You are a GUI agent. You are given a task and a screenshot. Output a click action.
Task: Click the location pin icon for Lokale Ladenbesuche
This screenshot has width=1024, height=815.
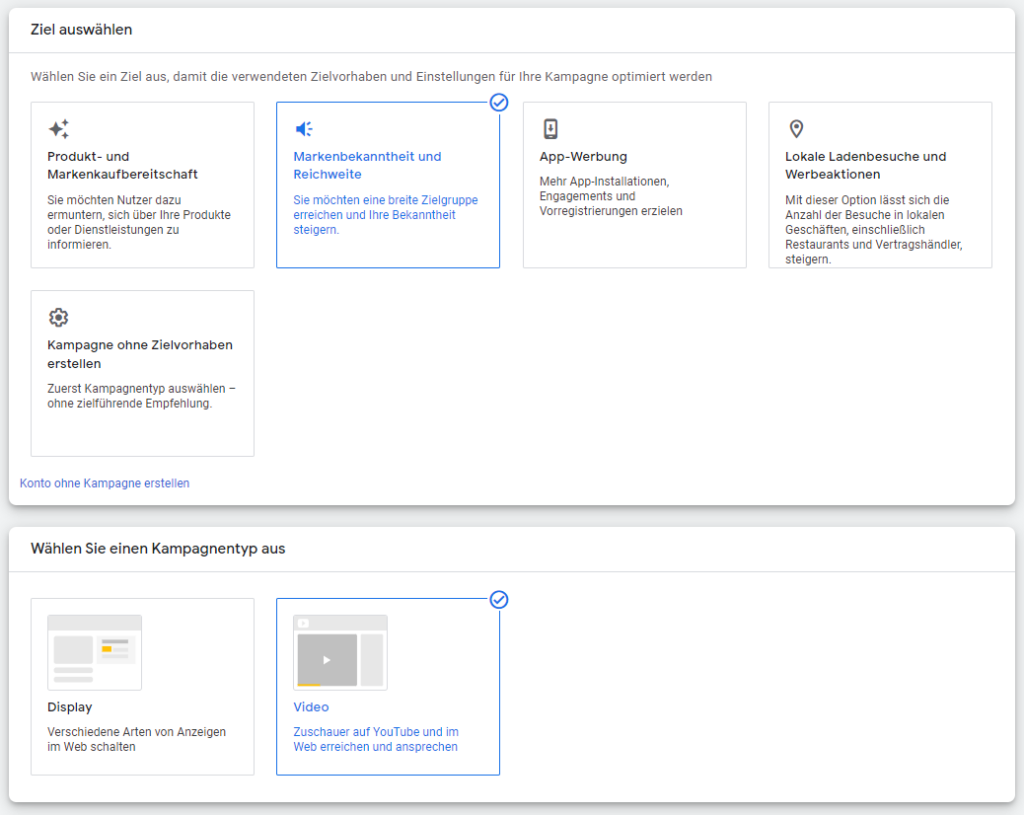(797, 128)
